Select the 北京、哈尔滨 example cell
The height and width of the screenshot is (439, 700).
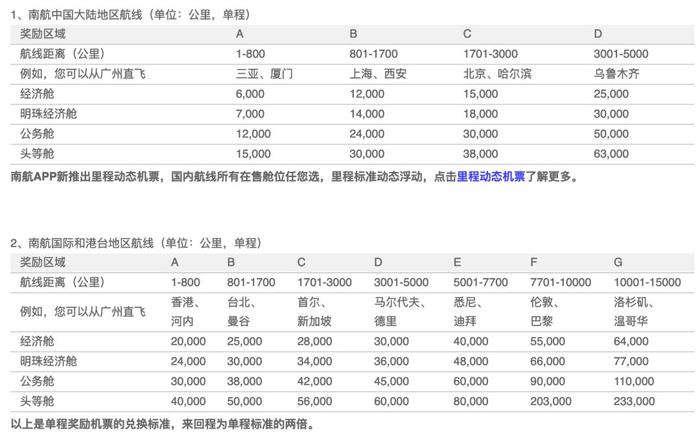coord(497,74)
